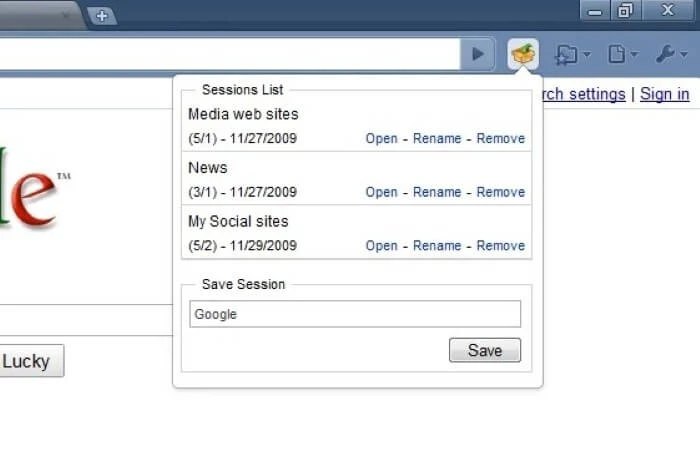Restore down the browser window
This screenshot has width=700, height=475.
[625, 10]
